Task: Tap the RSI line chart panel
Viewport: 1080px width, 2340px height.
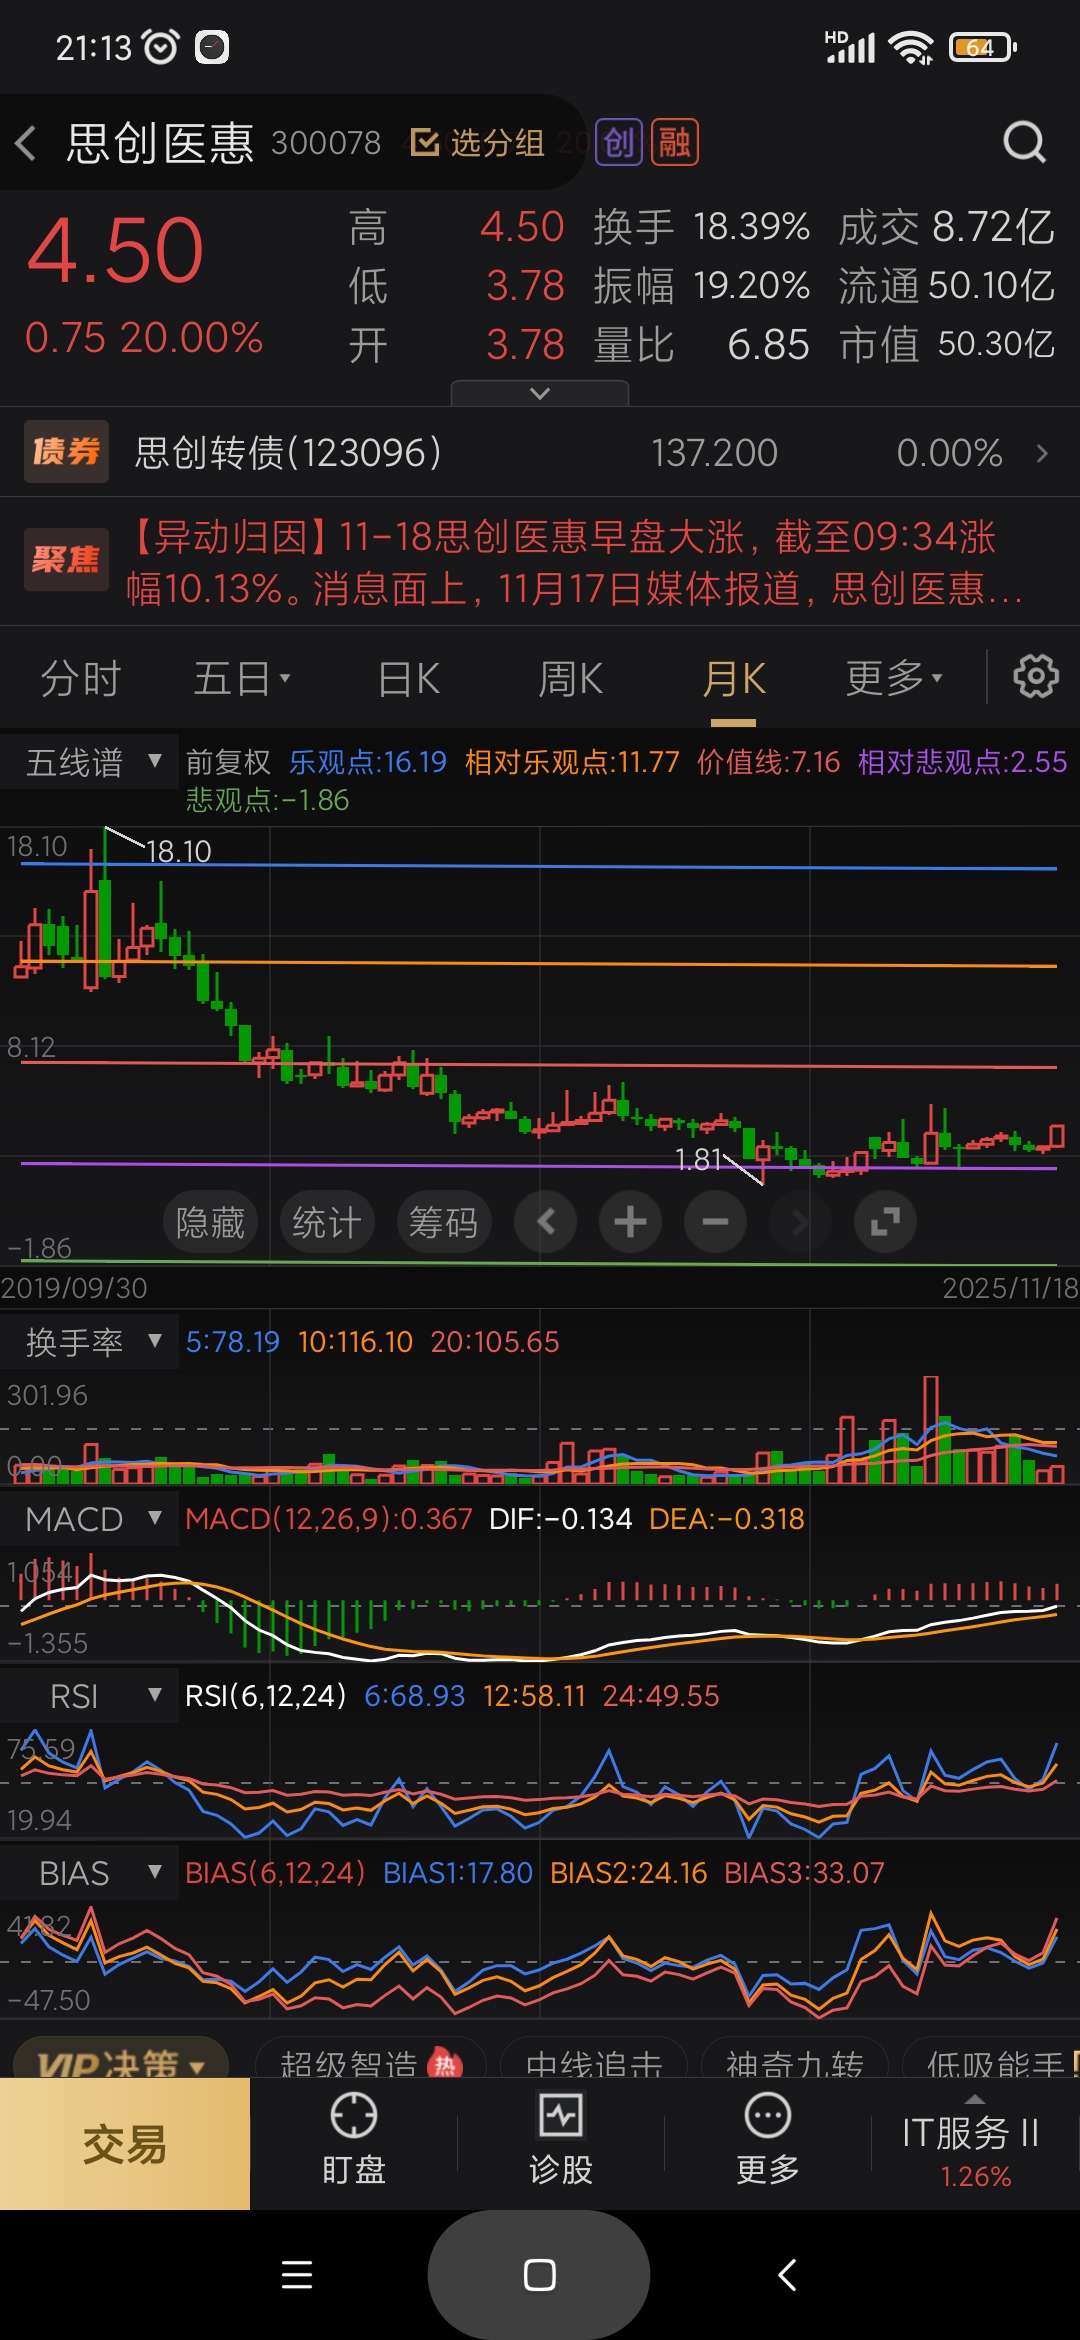Action: click(540, 1781)
